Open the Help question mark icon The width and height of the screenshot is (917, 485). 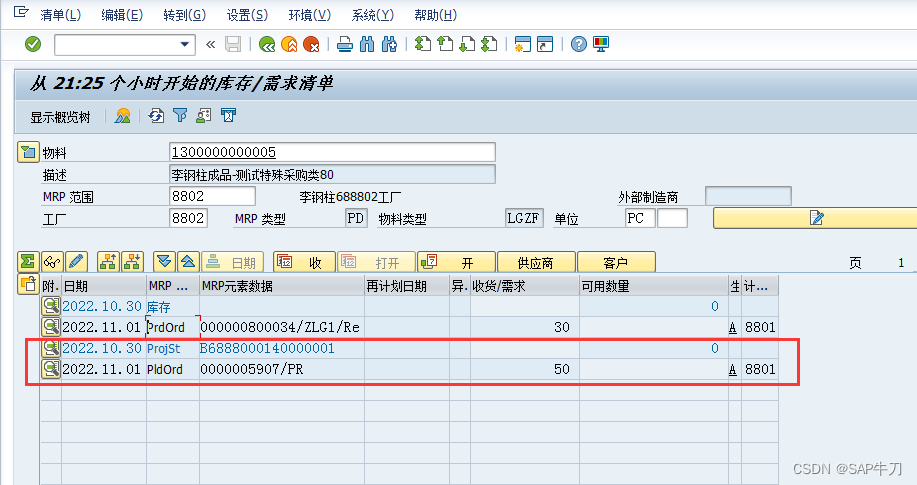(578, 44)
